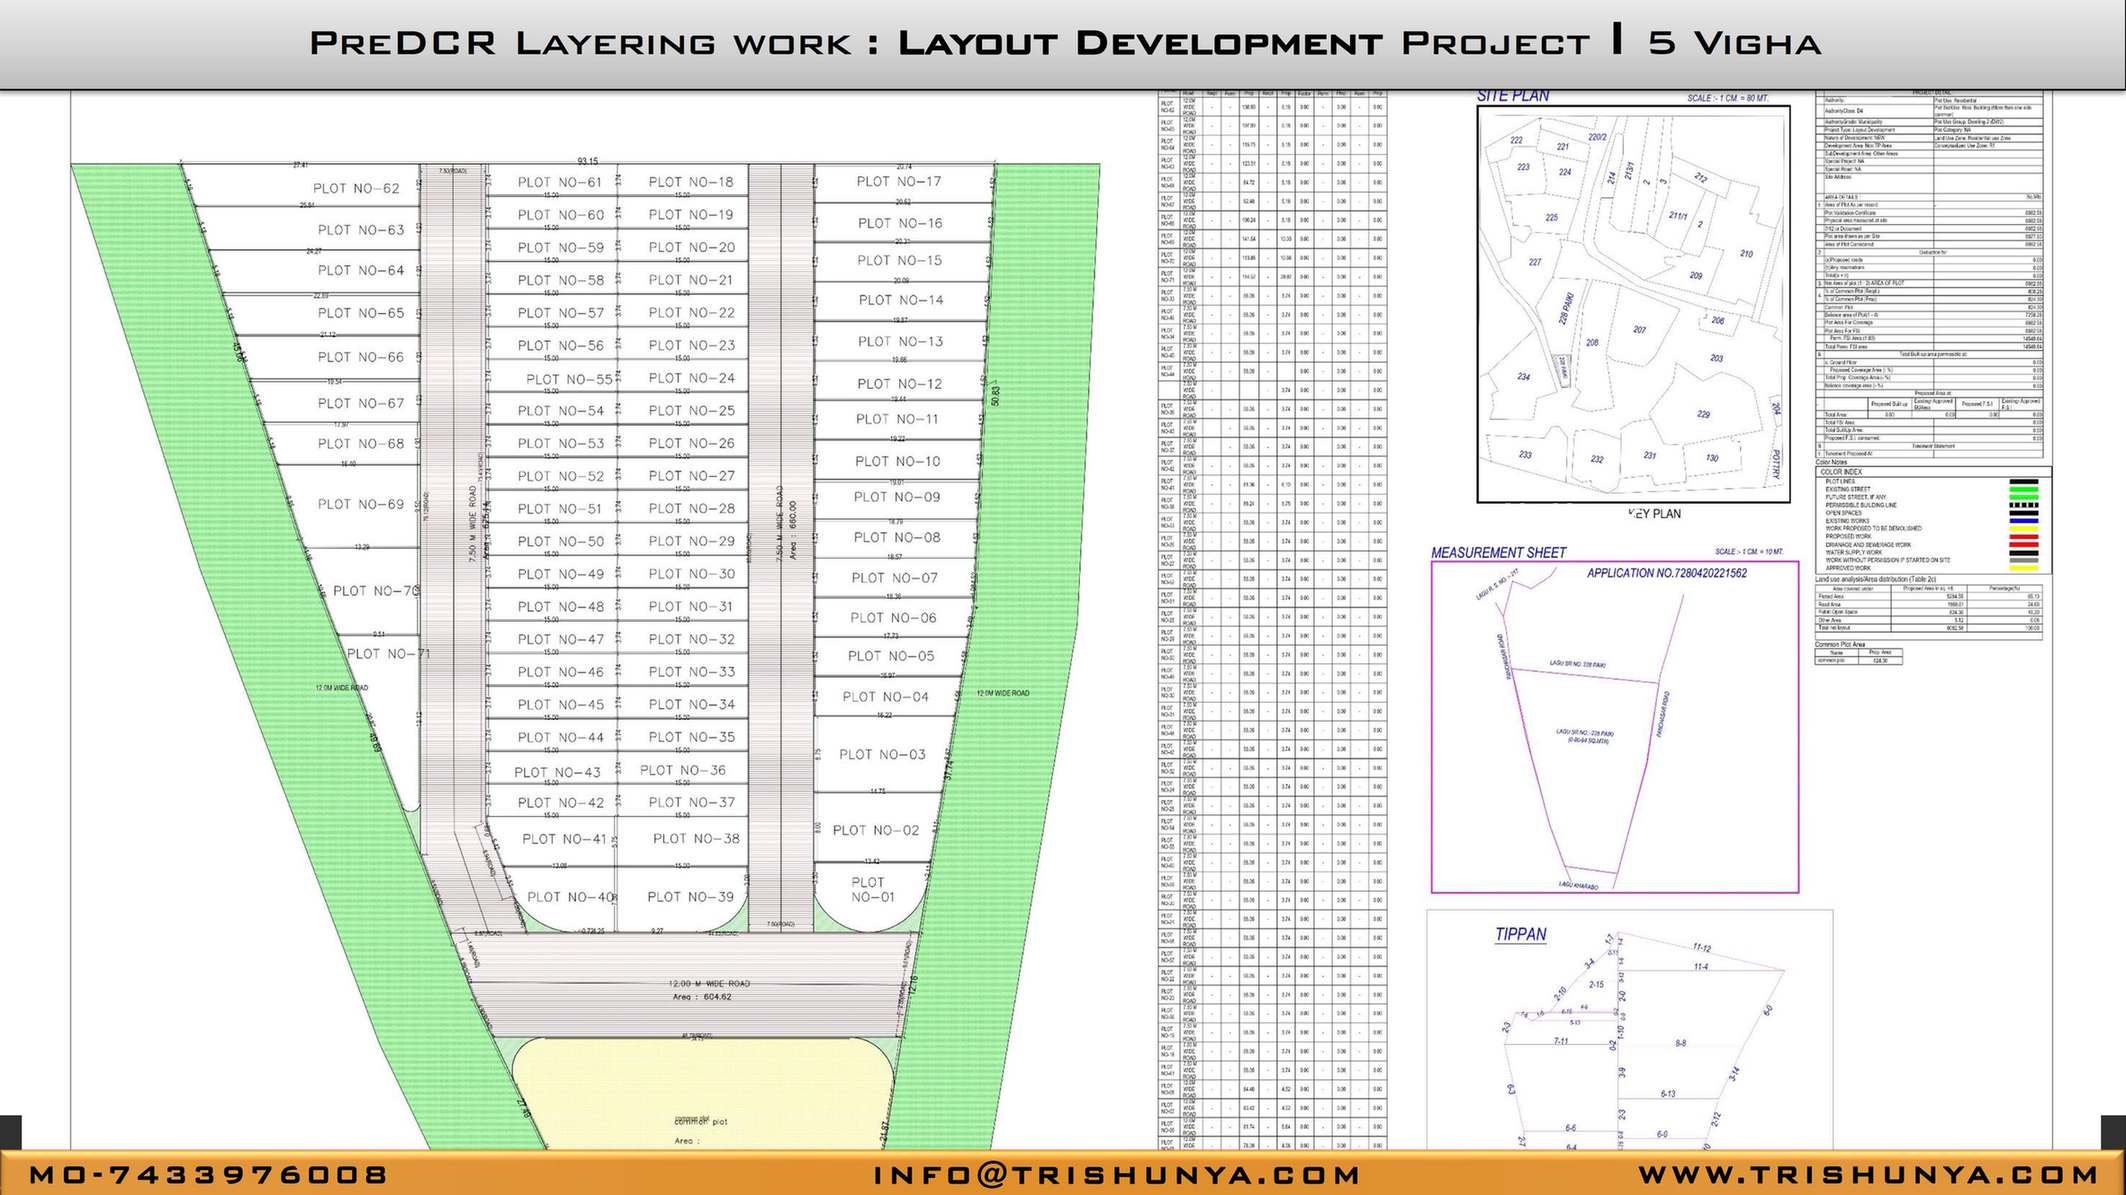The width and height of the screenshot is (2126, 1195).
Task: Select the PLOT NO-61 label
Action: click(560, 182)
